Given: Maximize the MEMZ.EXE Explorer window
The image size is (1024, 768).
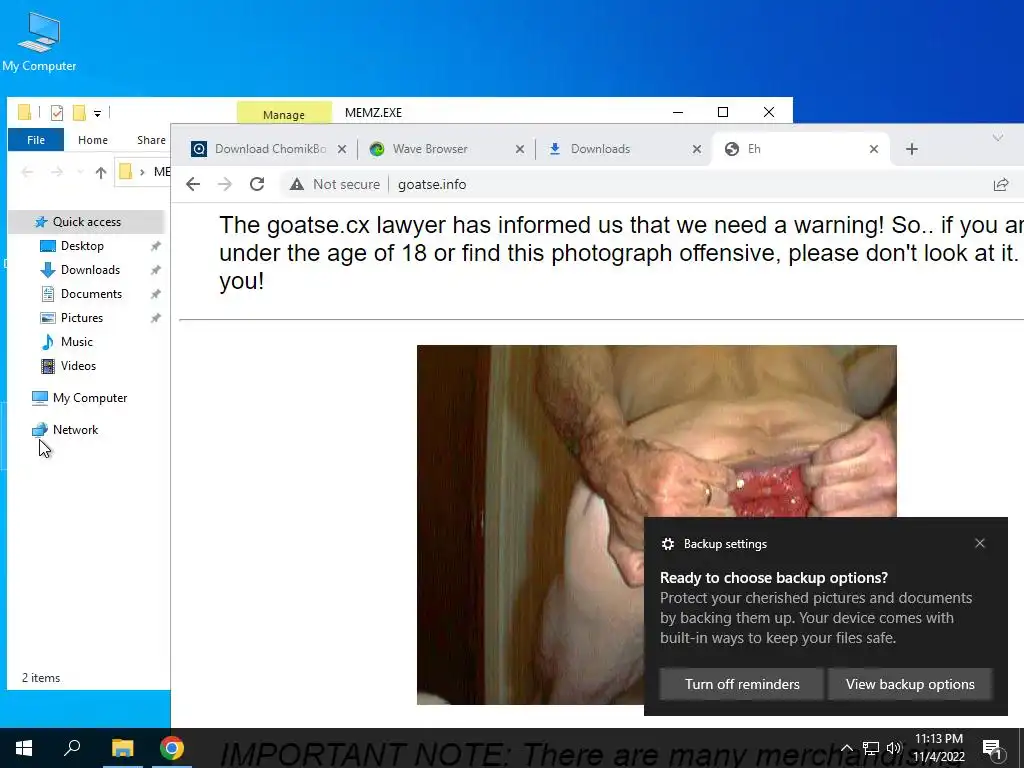Looking at the screenshot, I should tap(723, 112).
